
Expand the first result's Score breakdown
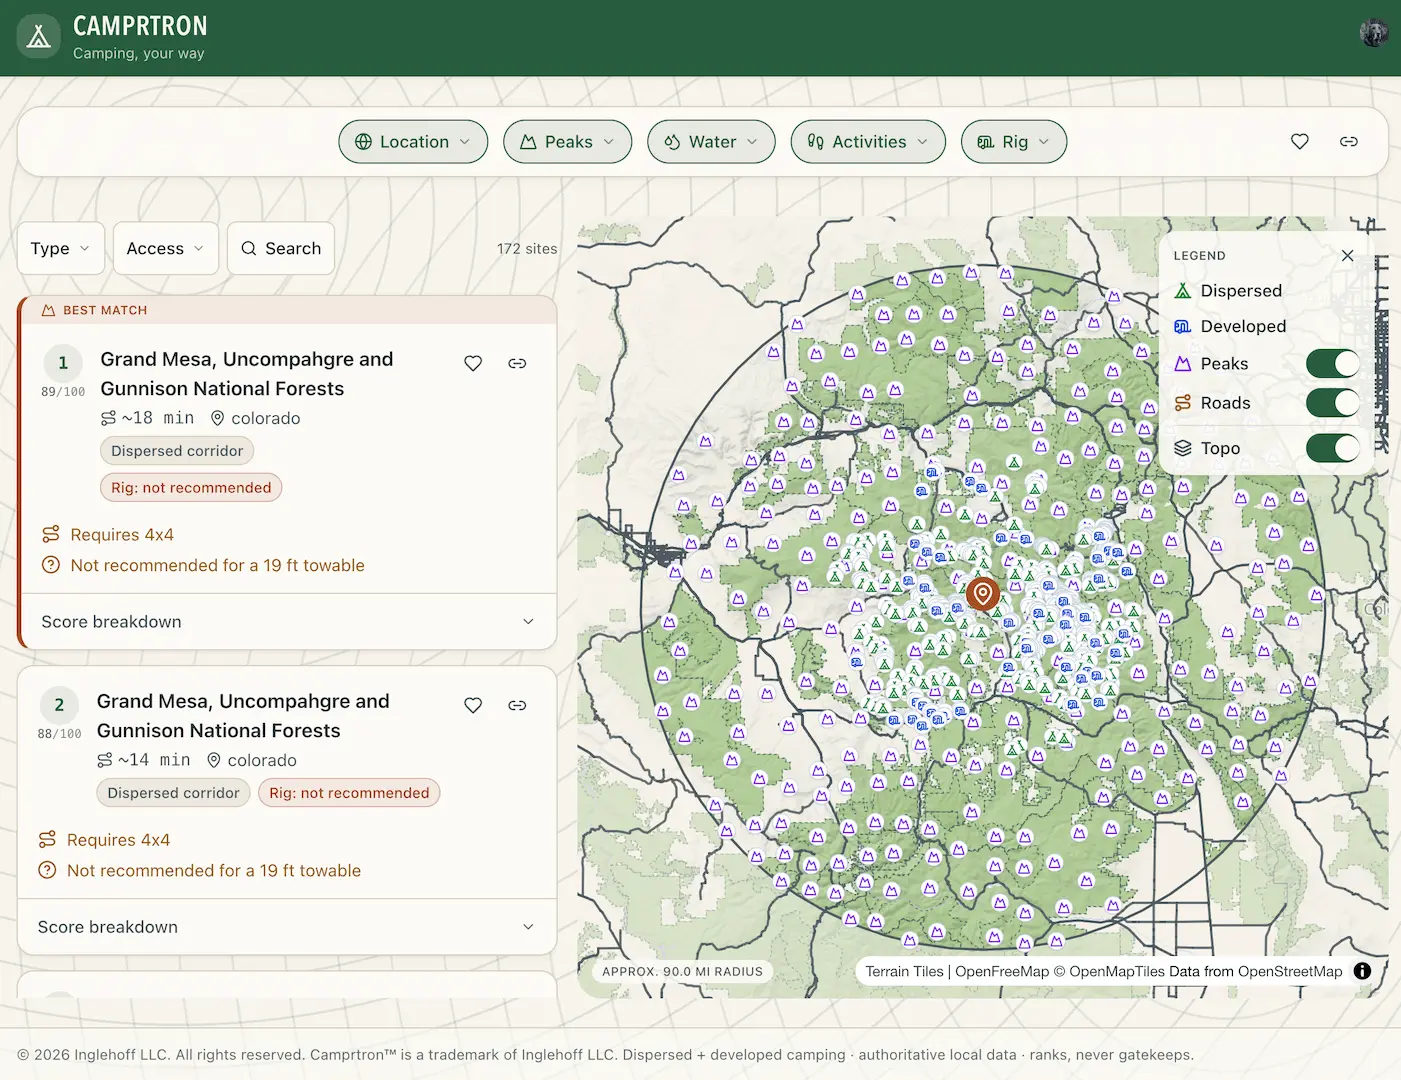[288, 622]
